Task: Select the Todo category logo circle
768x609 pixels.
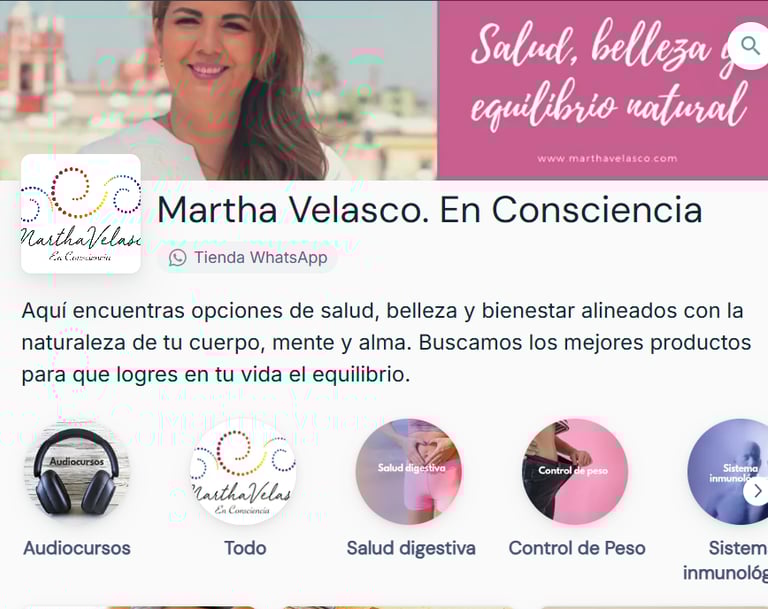Action: pyautogui.click(x=243, y=472)
